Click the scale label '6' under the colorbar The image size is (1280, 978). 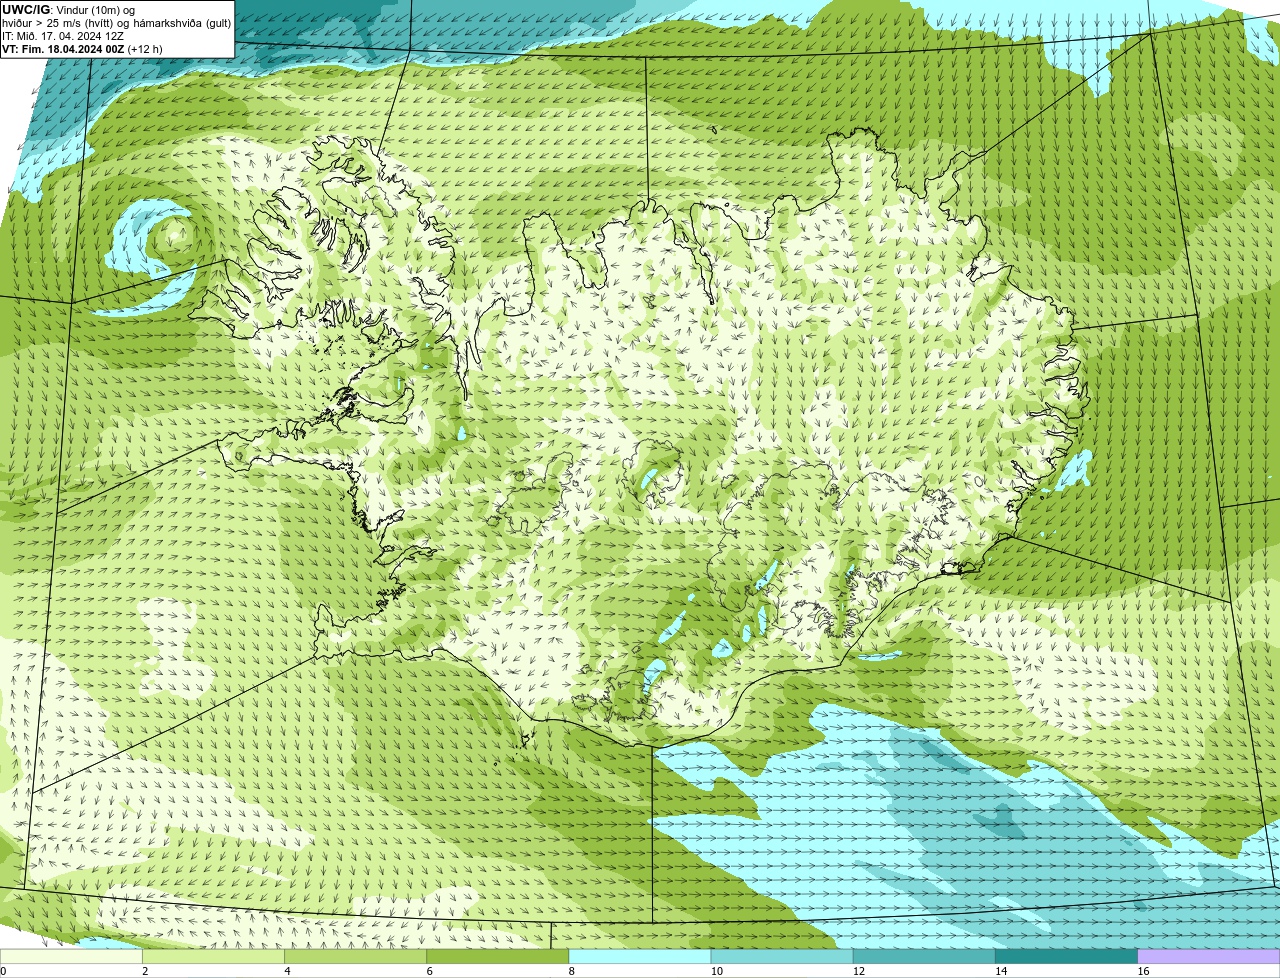[429, 971]
